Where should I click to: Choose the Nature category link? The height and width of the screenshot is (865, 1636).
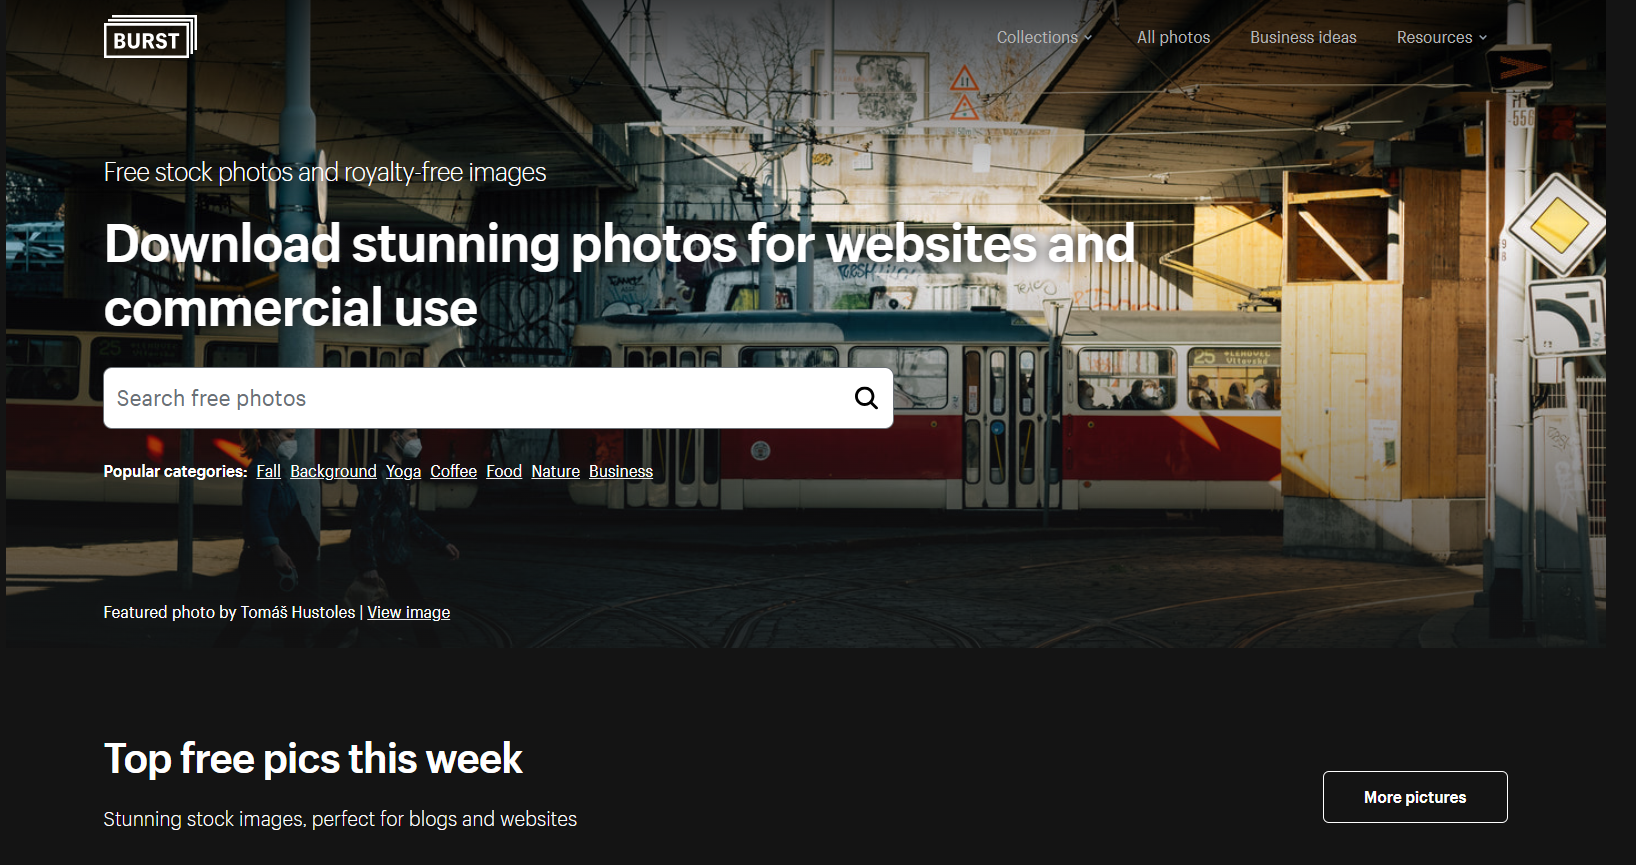coord(555,471)
